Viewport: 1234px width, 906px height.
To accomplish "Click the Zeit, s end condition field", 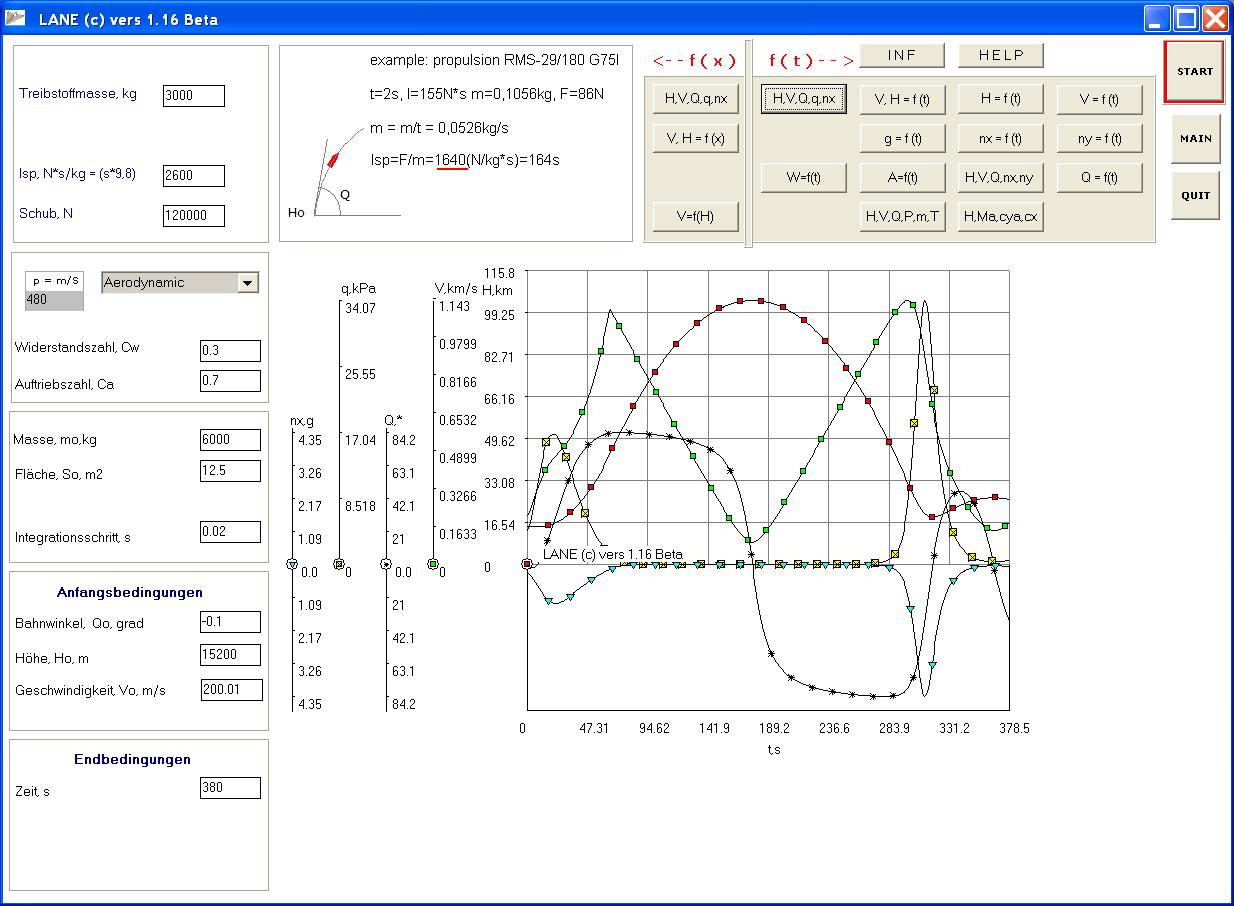I will [230, 788].
